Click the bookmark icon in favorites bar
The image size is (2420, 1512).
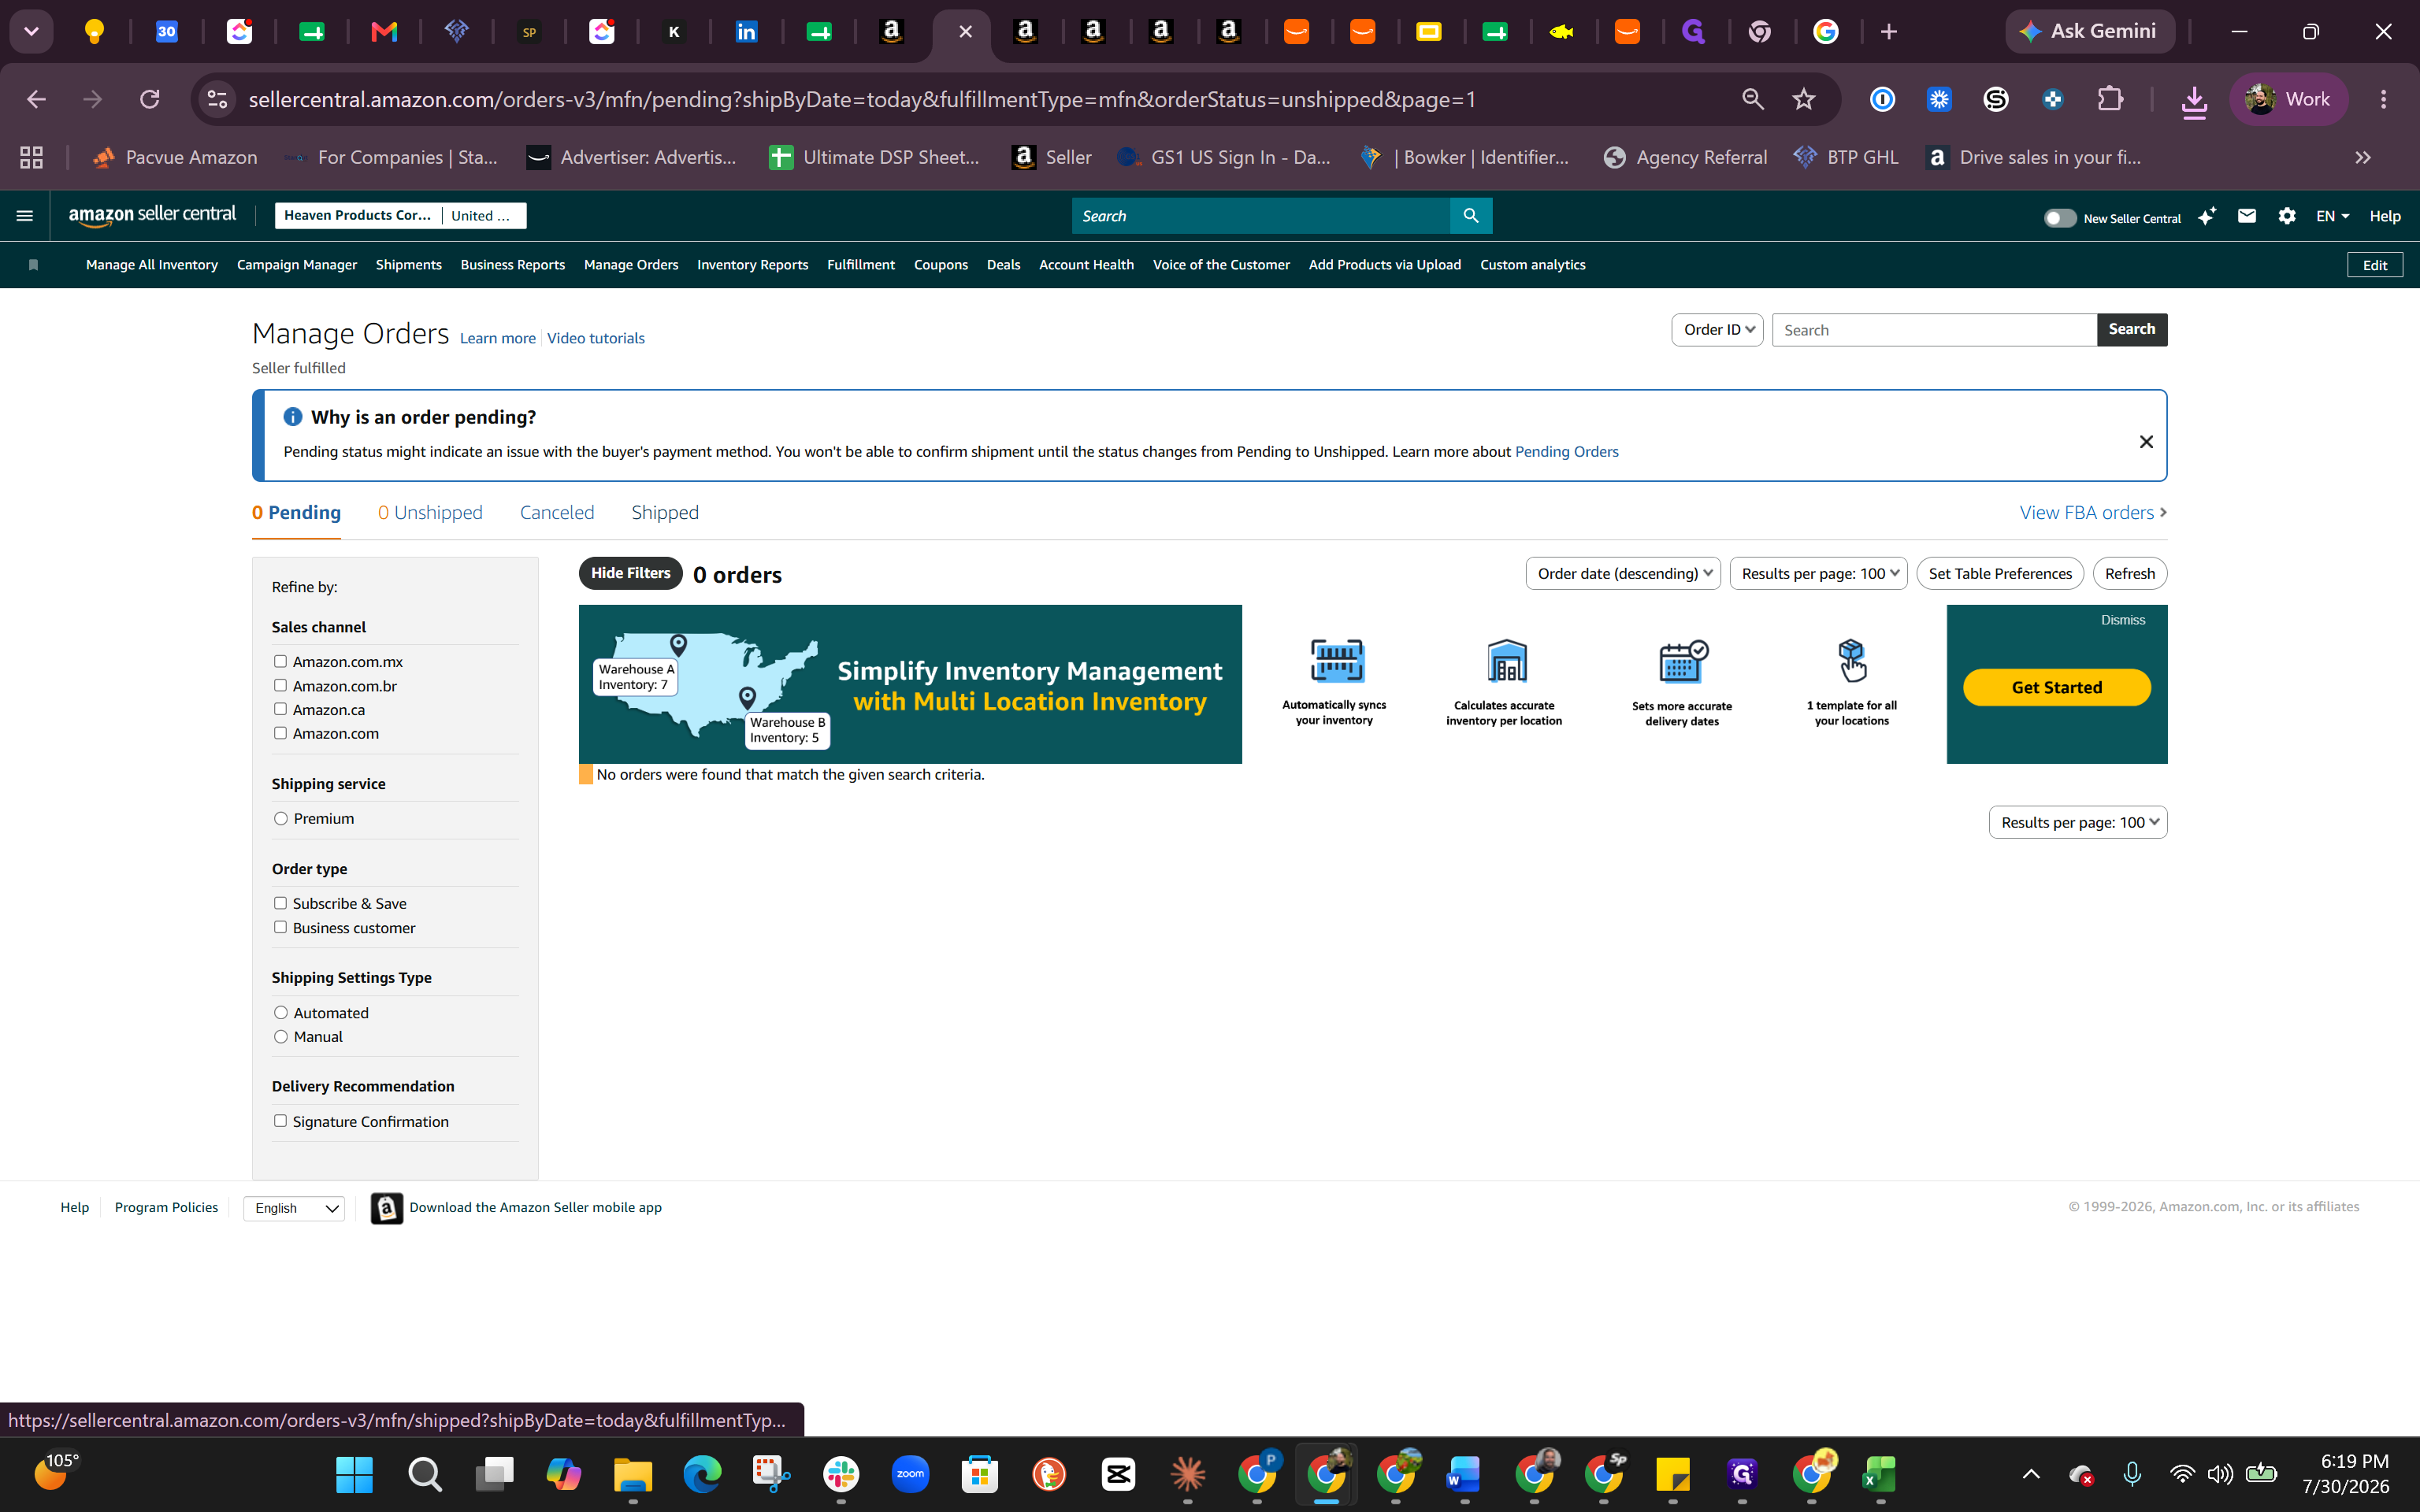point(33,265)
